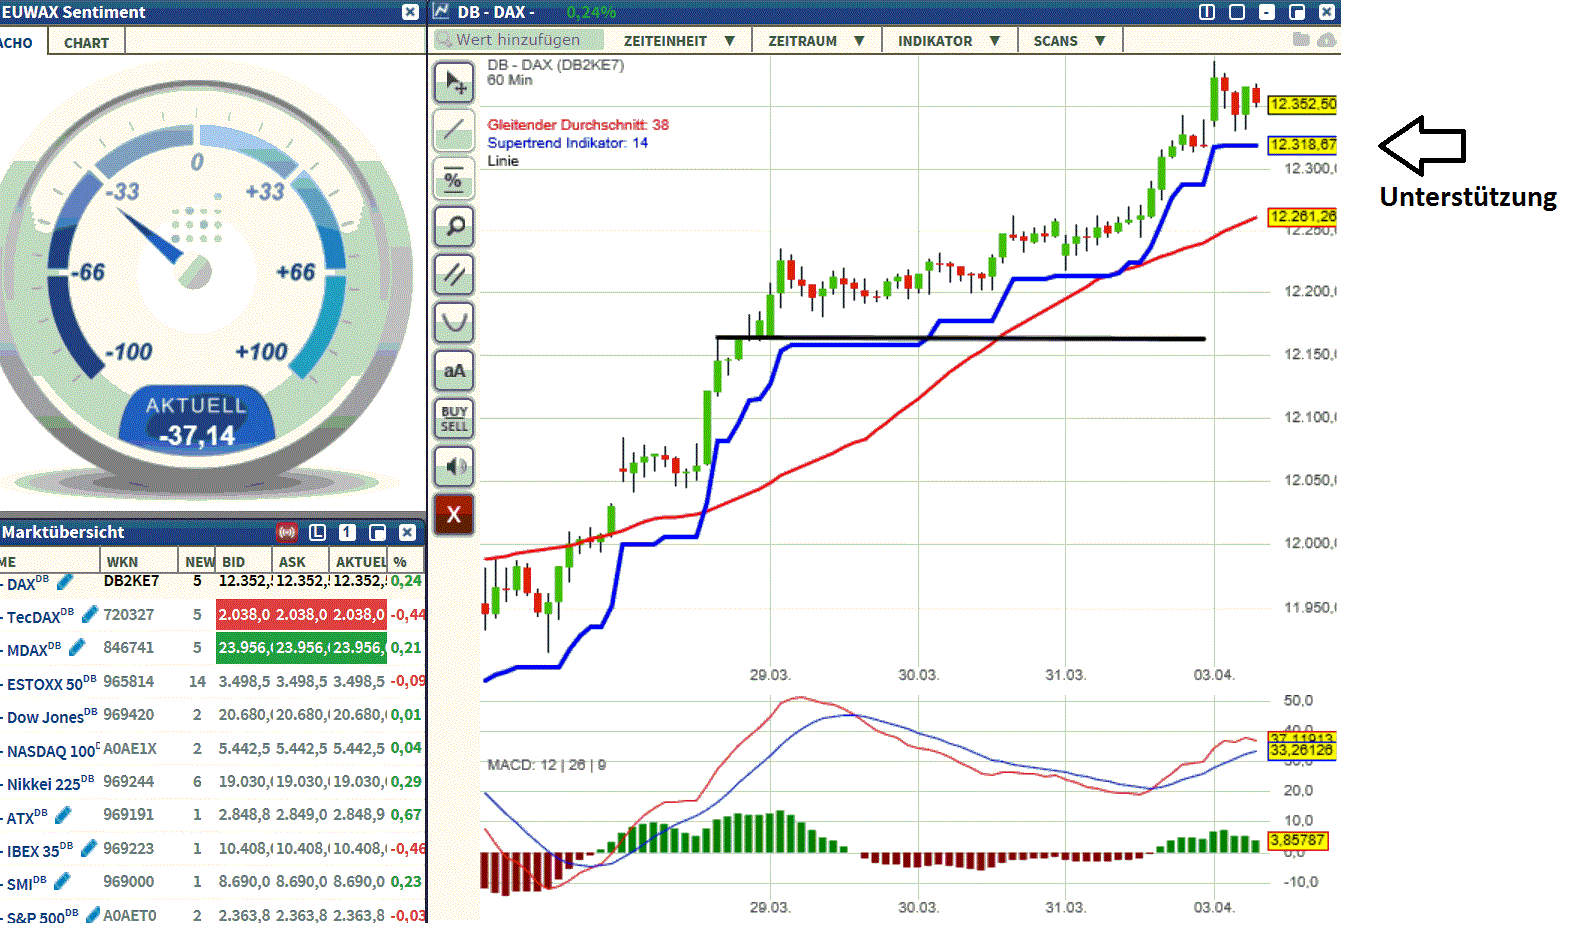Image resolution: width=1575 pixels, height=942 pixels.
Task: Detach the Marktübersicht panel with window icon
Action: [x=377, y=532]
